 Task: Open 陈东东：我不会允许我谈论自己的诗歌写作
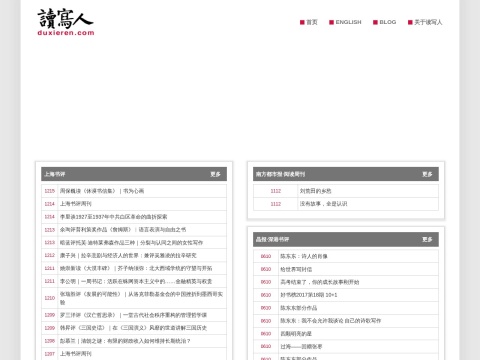pos(330,321)
